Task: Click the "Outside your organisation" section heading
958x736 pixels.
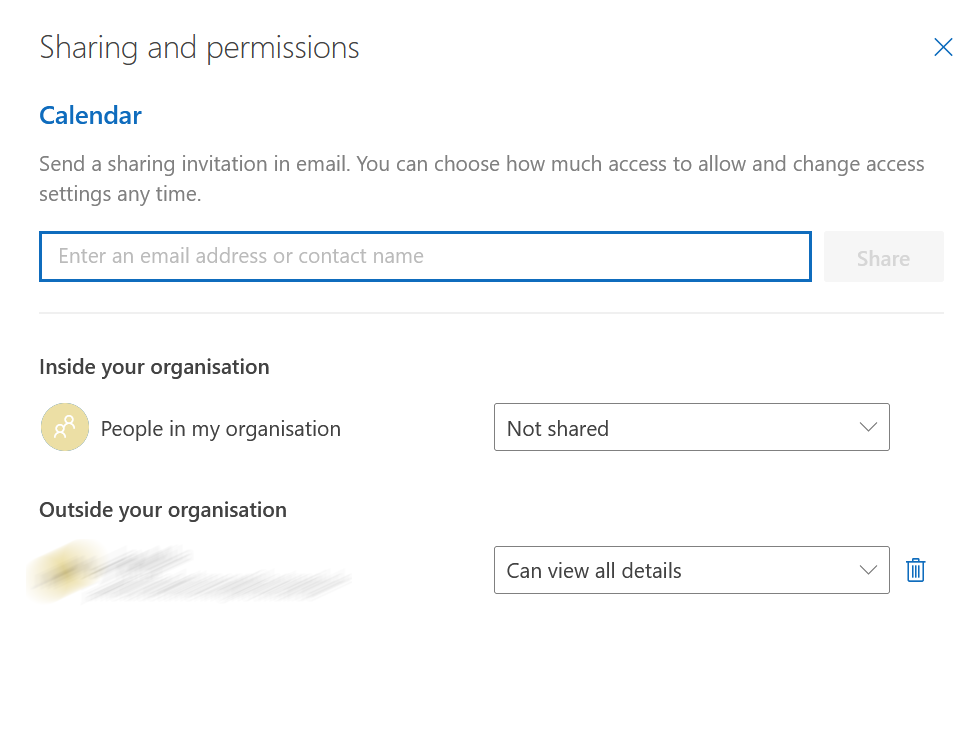Action: 163,510
